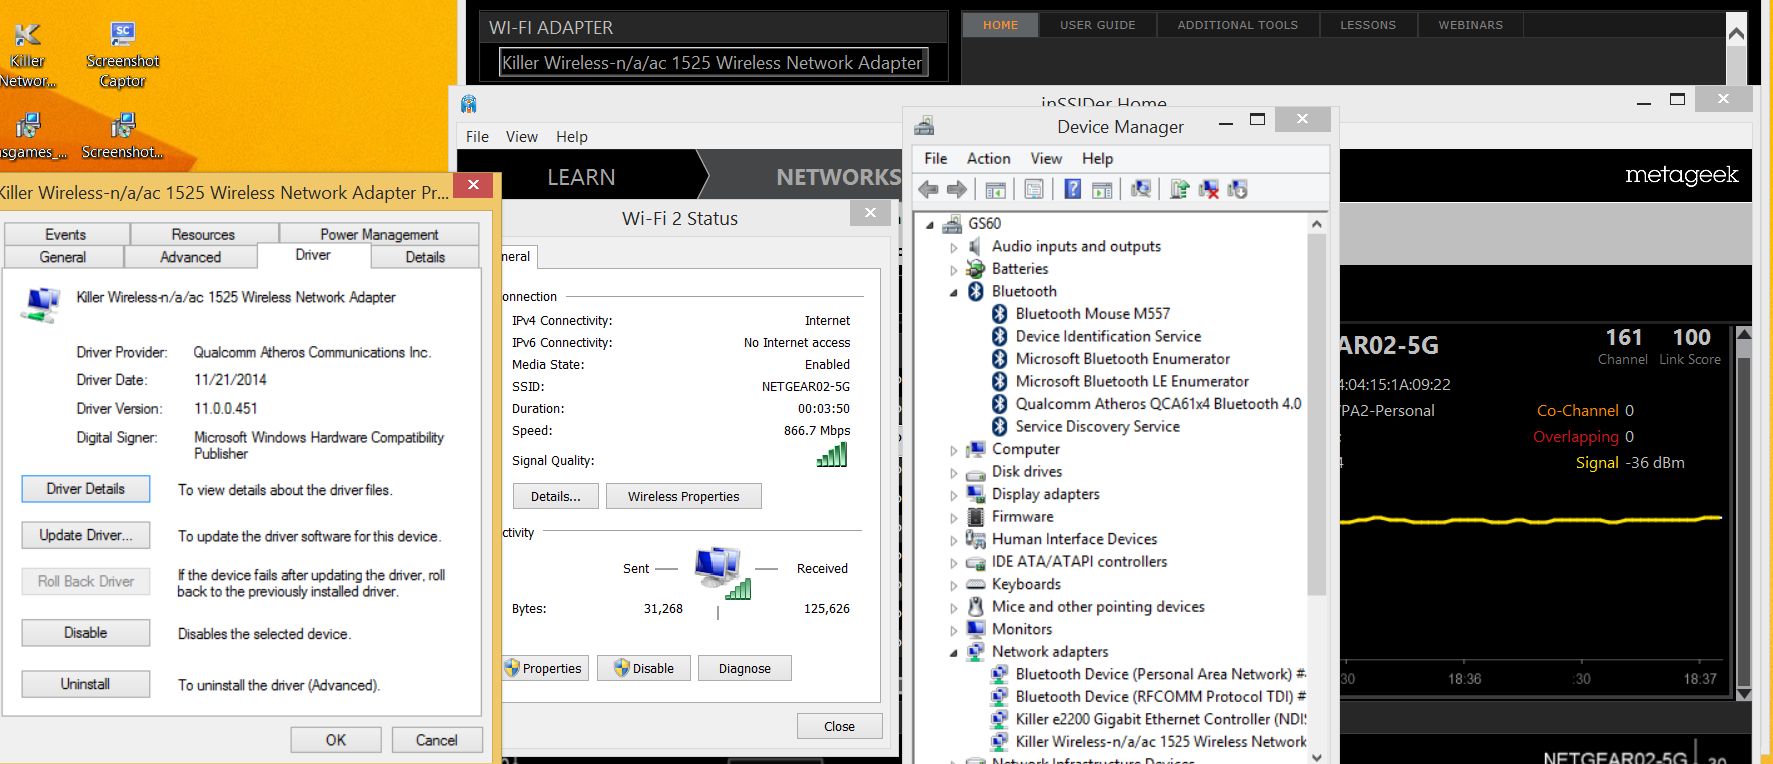Open Wireless Properties in Wi-Fi 2 Status
Screen dimensions: 1773x764
pos(684,496)
